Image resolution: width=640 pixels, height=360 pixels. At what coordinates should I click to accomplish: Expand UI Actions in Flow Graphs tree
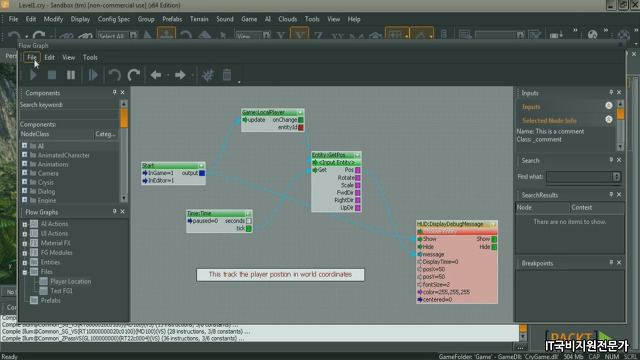pos(24,234)
